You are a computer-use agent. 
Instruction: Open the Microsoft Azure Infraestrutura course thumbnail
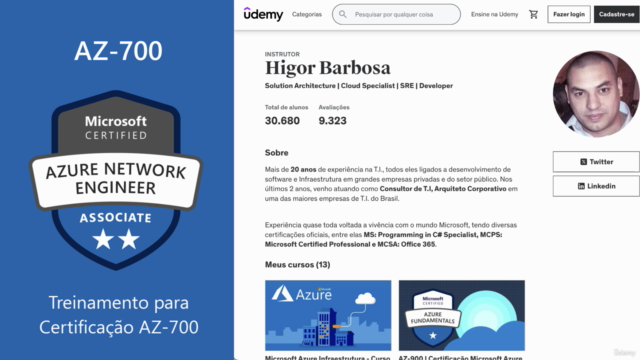point(328,315)
